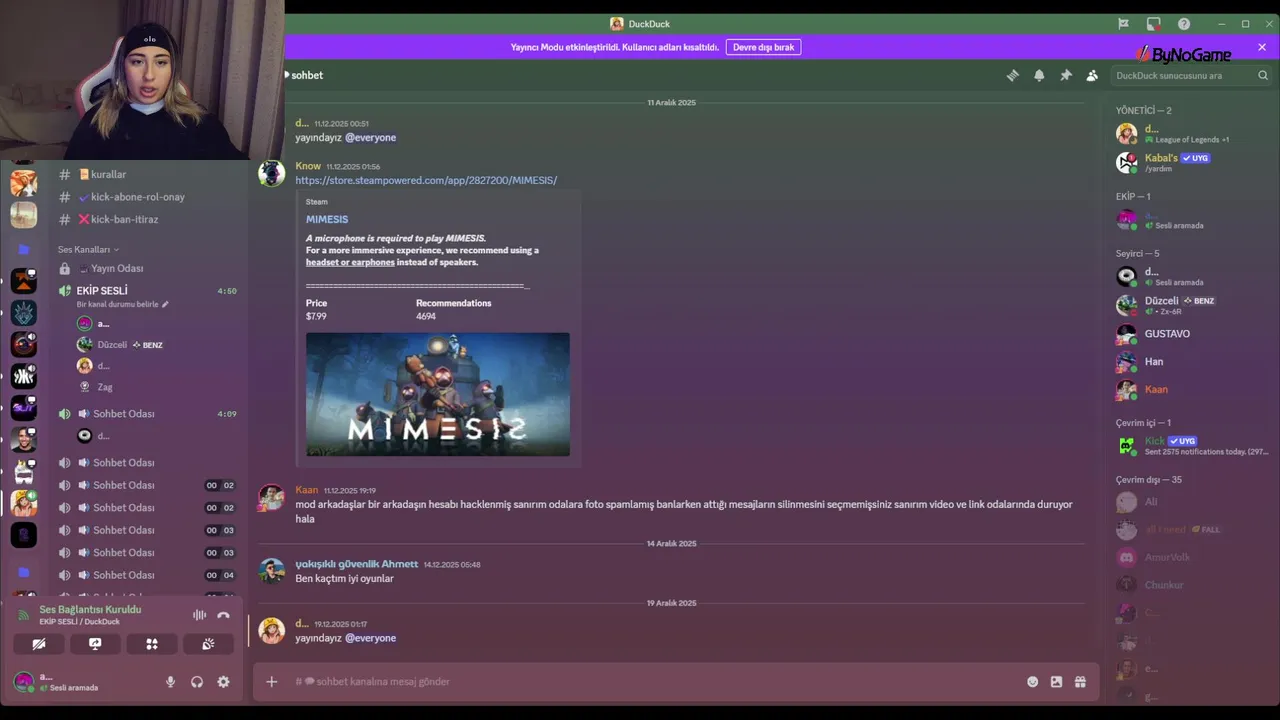
Task: Open the inbox icon in title bar
Action: [1153, 24]
